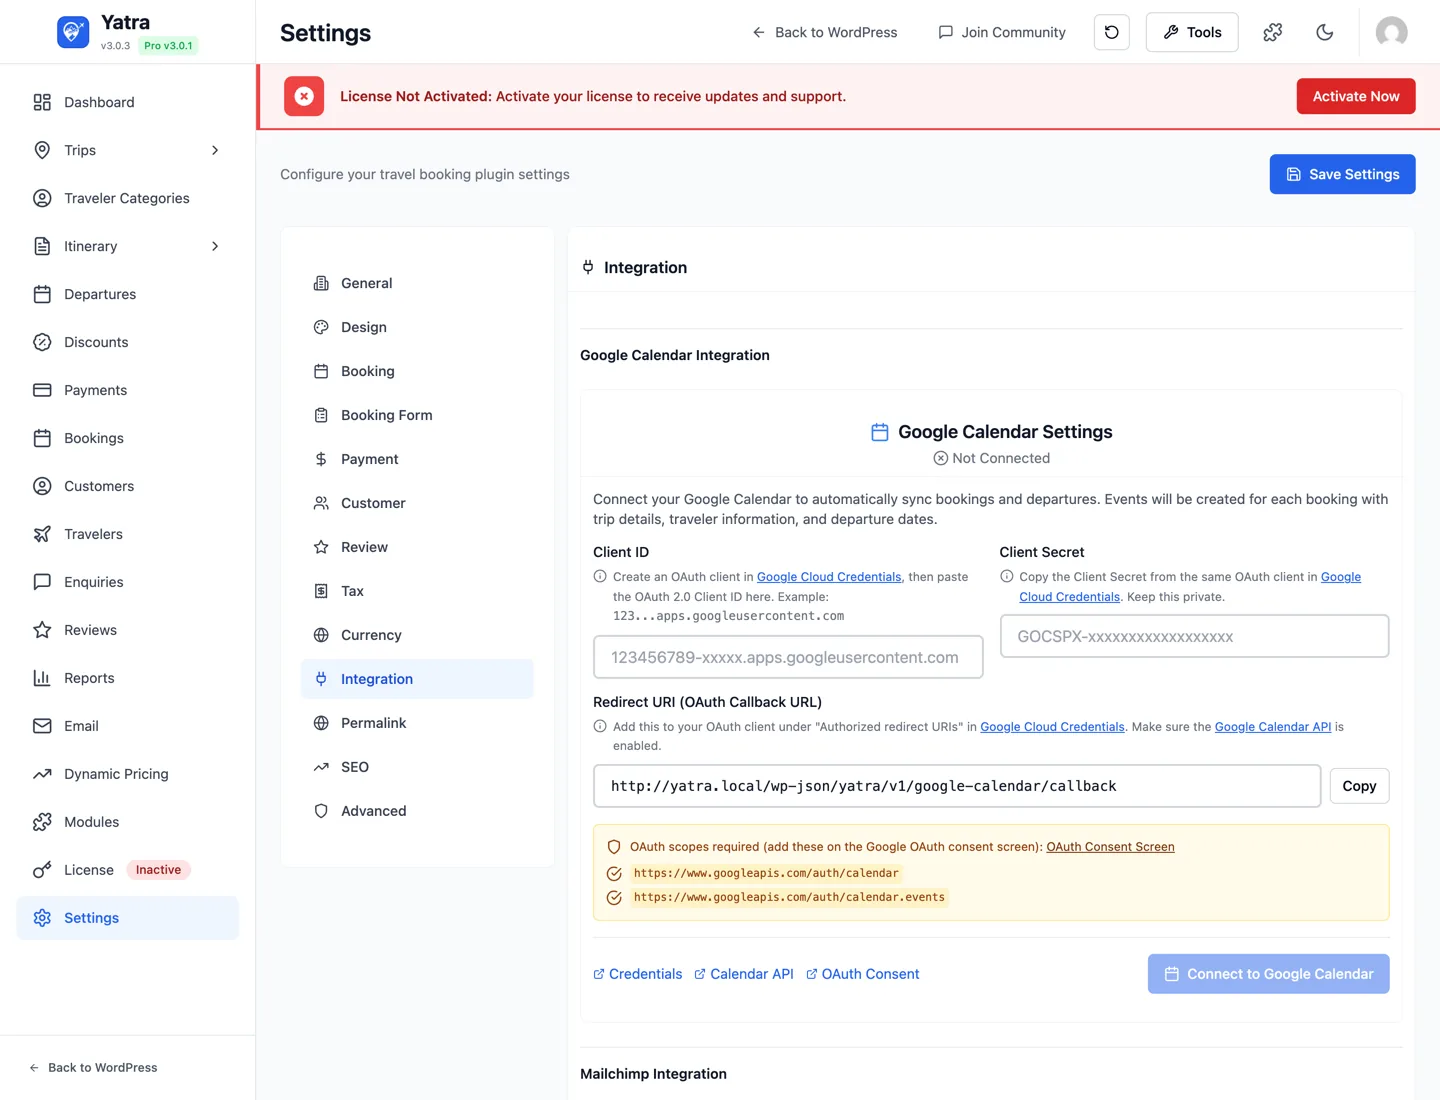Click the Google Calendar Settings calendar icon

click(x=880, y=432)
